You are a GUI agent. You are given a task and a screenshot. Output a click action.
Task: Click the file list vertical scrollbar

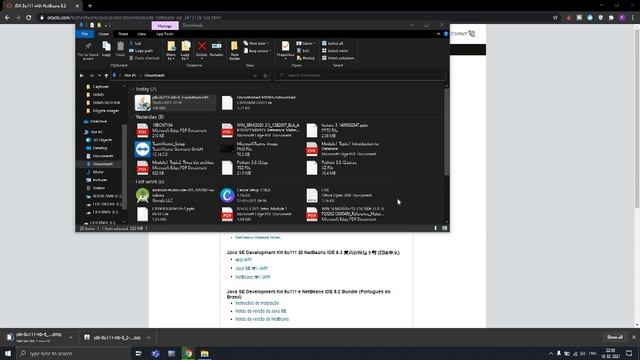pyautogui.click(x=447, y=131)
